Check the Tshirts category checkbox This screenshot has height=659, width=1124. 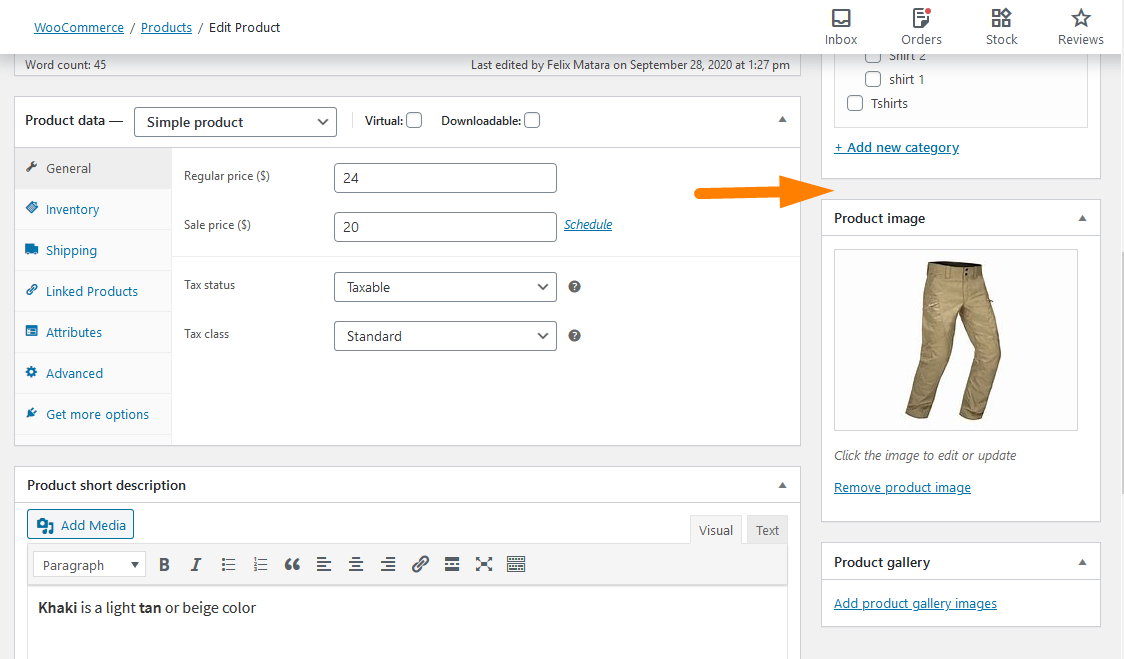pyautogui.click(x=855, y=103)
